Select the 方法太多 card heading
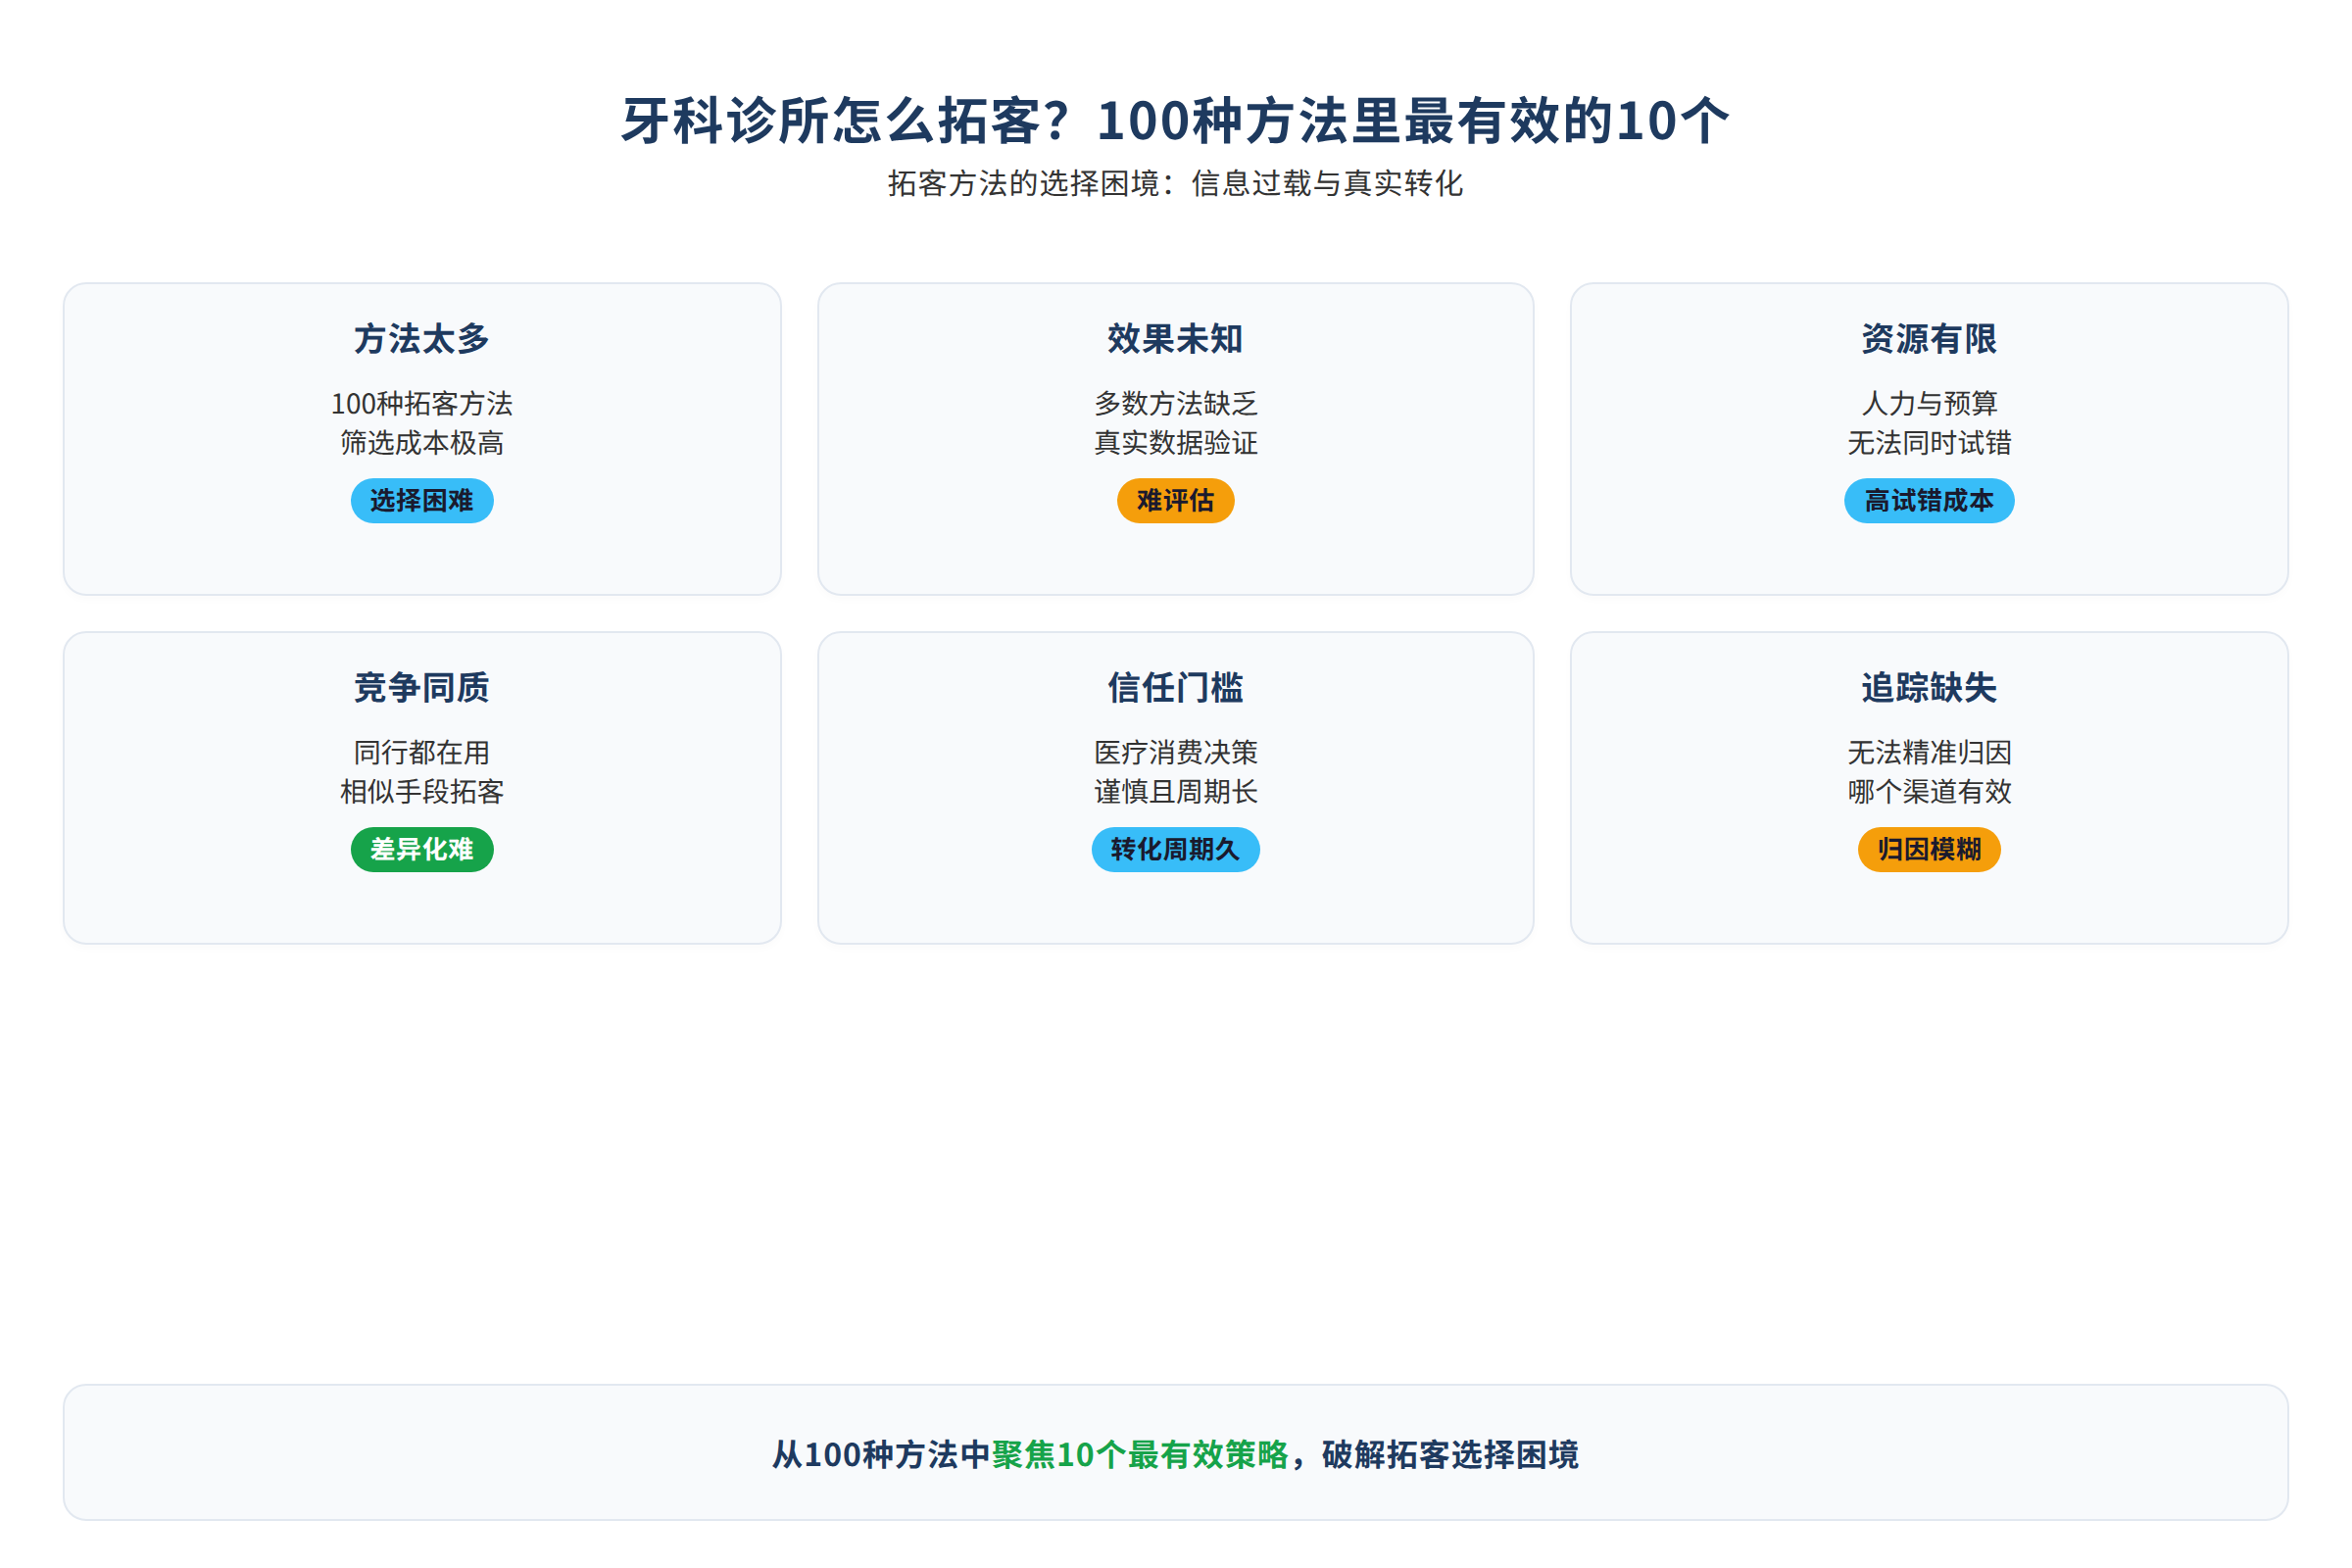Screen dimensions: 2352x1568 (x=422, y=339)
